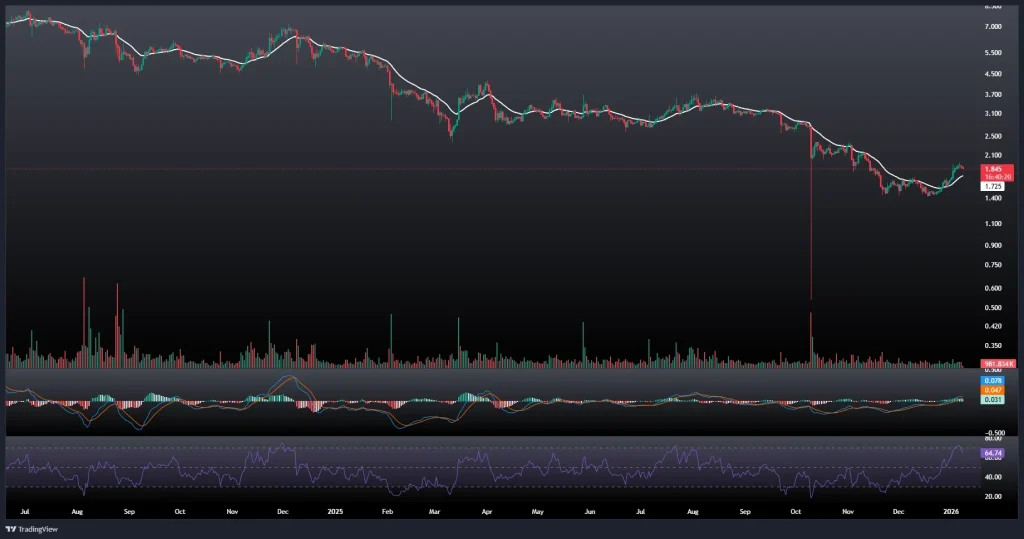This screenshot has height=539, width=1024.
Task: Click the 40.00 level on RSI scale
Action: tap(993, 477)
